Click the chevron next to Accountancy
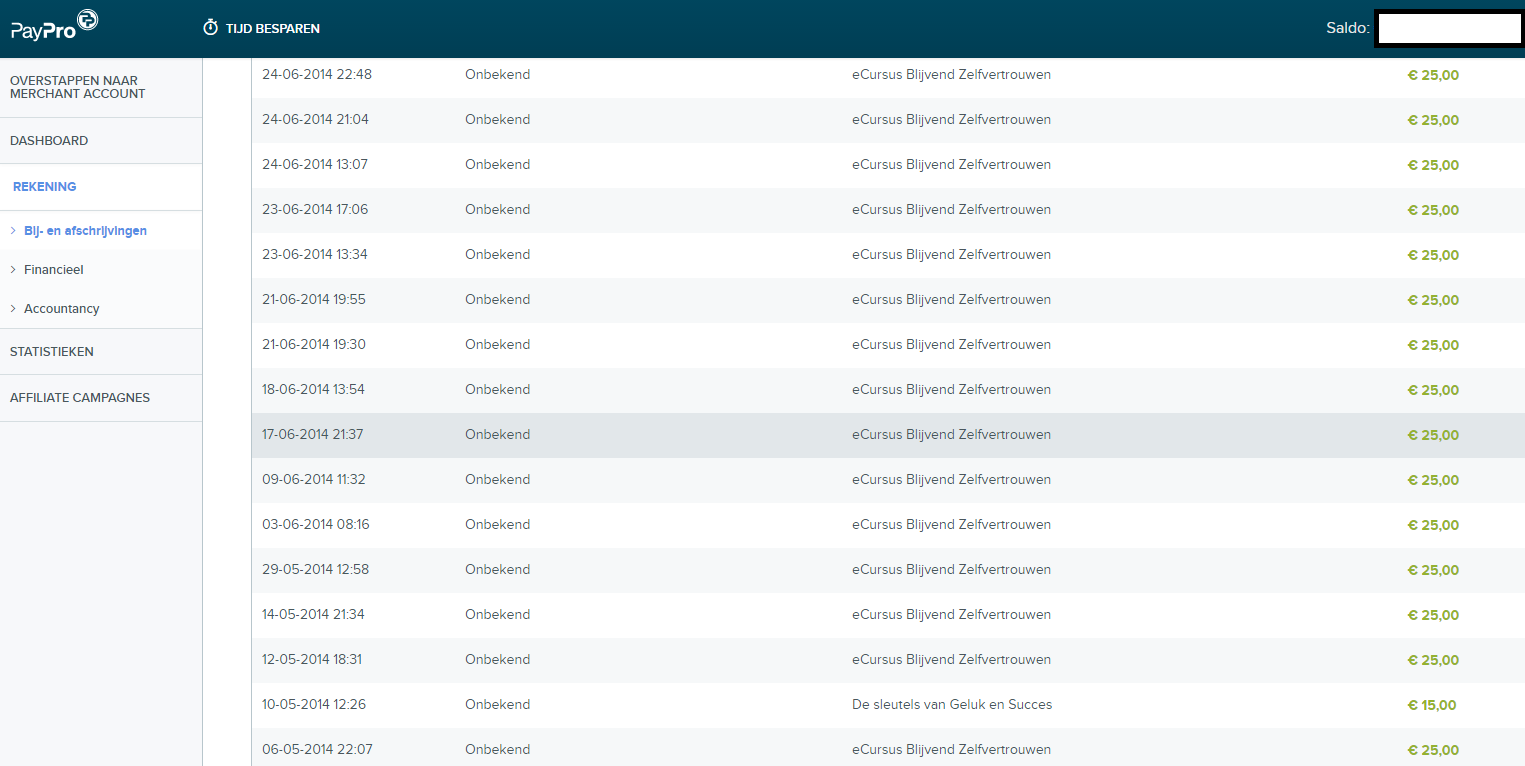 [13, 309]
